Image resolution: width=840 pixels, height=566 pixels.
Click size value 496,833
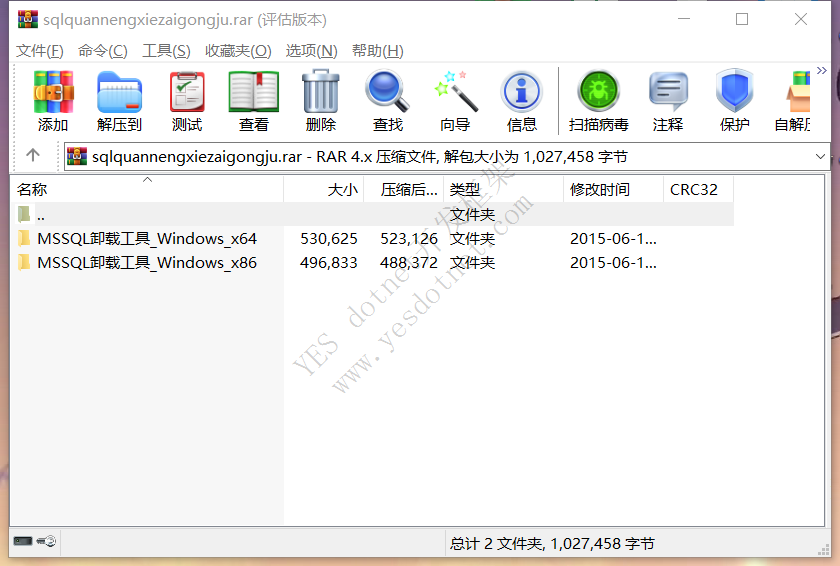click(x=328, y=262)
